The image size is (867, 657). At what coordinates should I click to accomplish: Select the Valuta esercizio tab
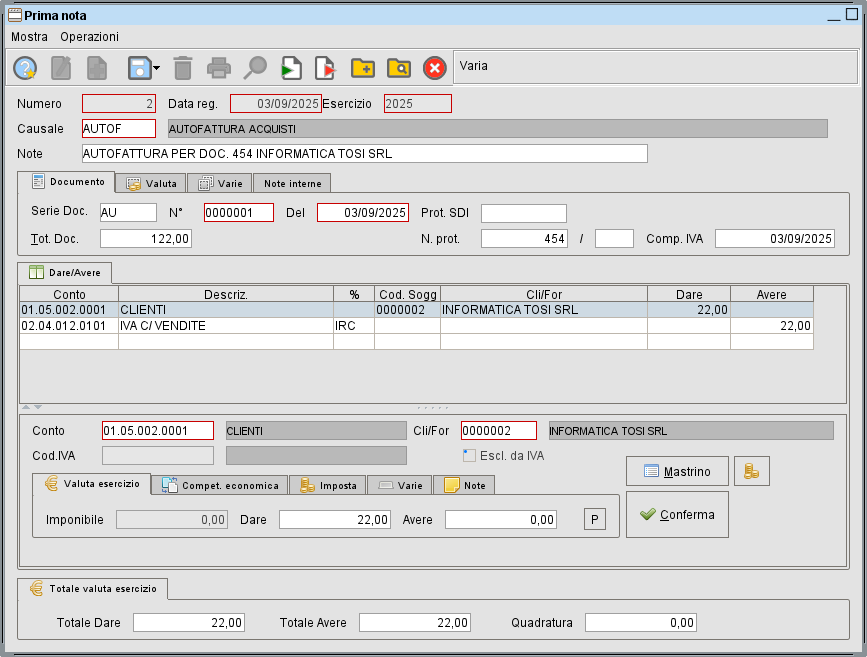91,484
